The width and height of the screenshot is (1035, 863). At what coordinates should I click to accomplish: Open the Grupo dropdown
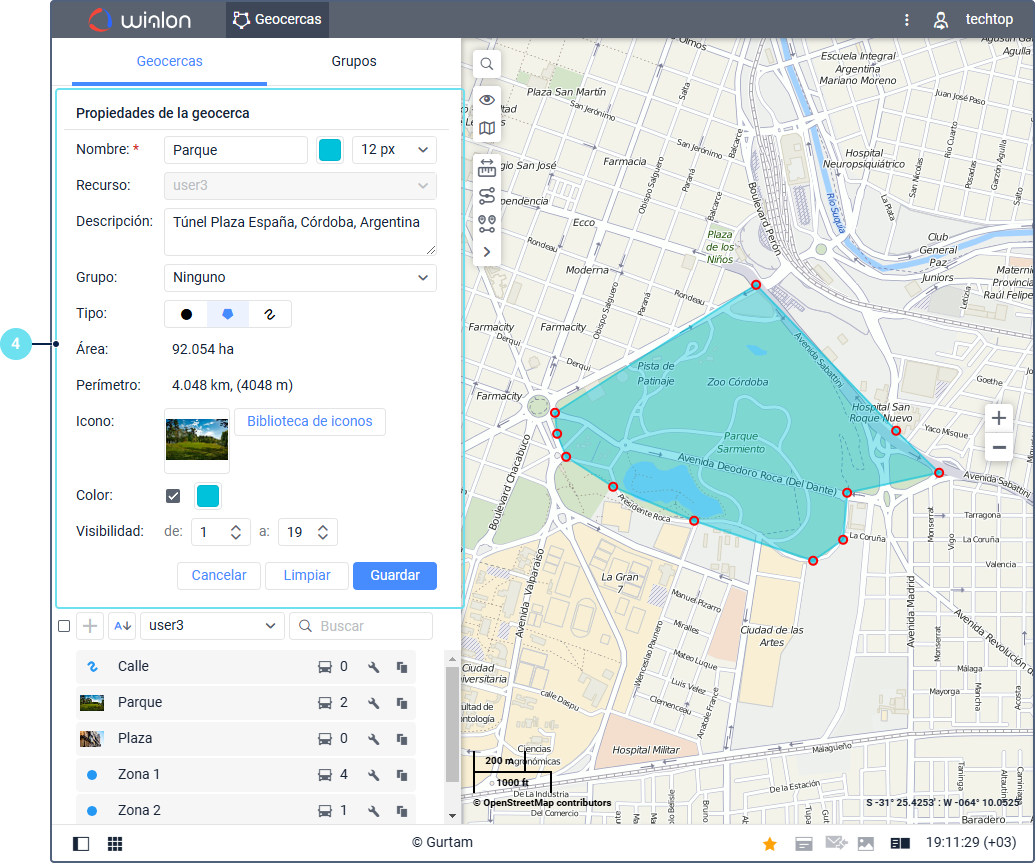pyautogui.click(x=300, y=277)
